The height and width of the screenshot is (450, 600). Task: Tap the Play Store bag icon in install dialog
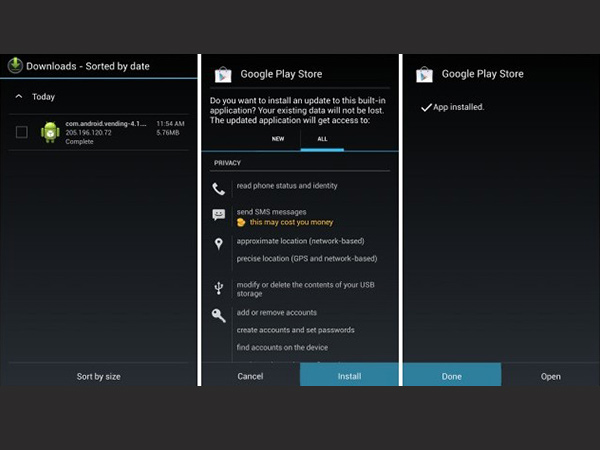tap(223, 75)
